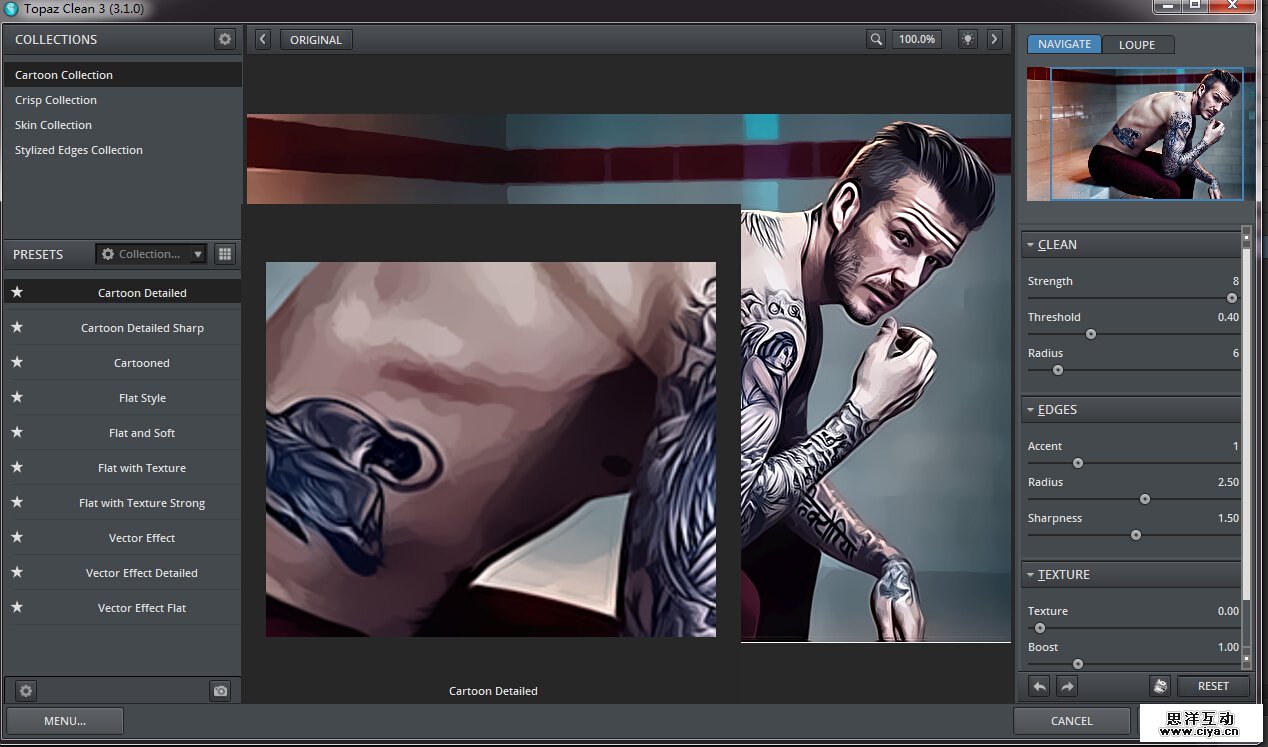This screenshot has height=747, width=1268.
Task: Open the preset options gear at bottom left
Action: tap(26, 690)
